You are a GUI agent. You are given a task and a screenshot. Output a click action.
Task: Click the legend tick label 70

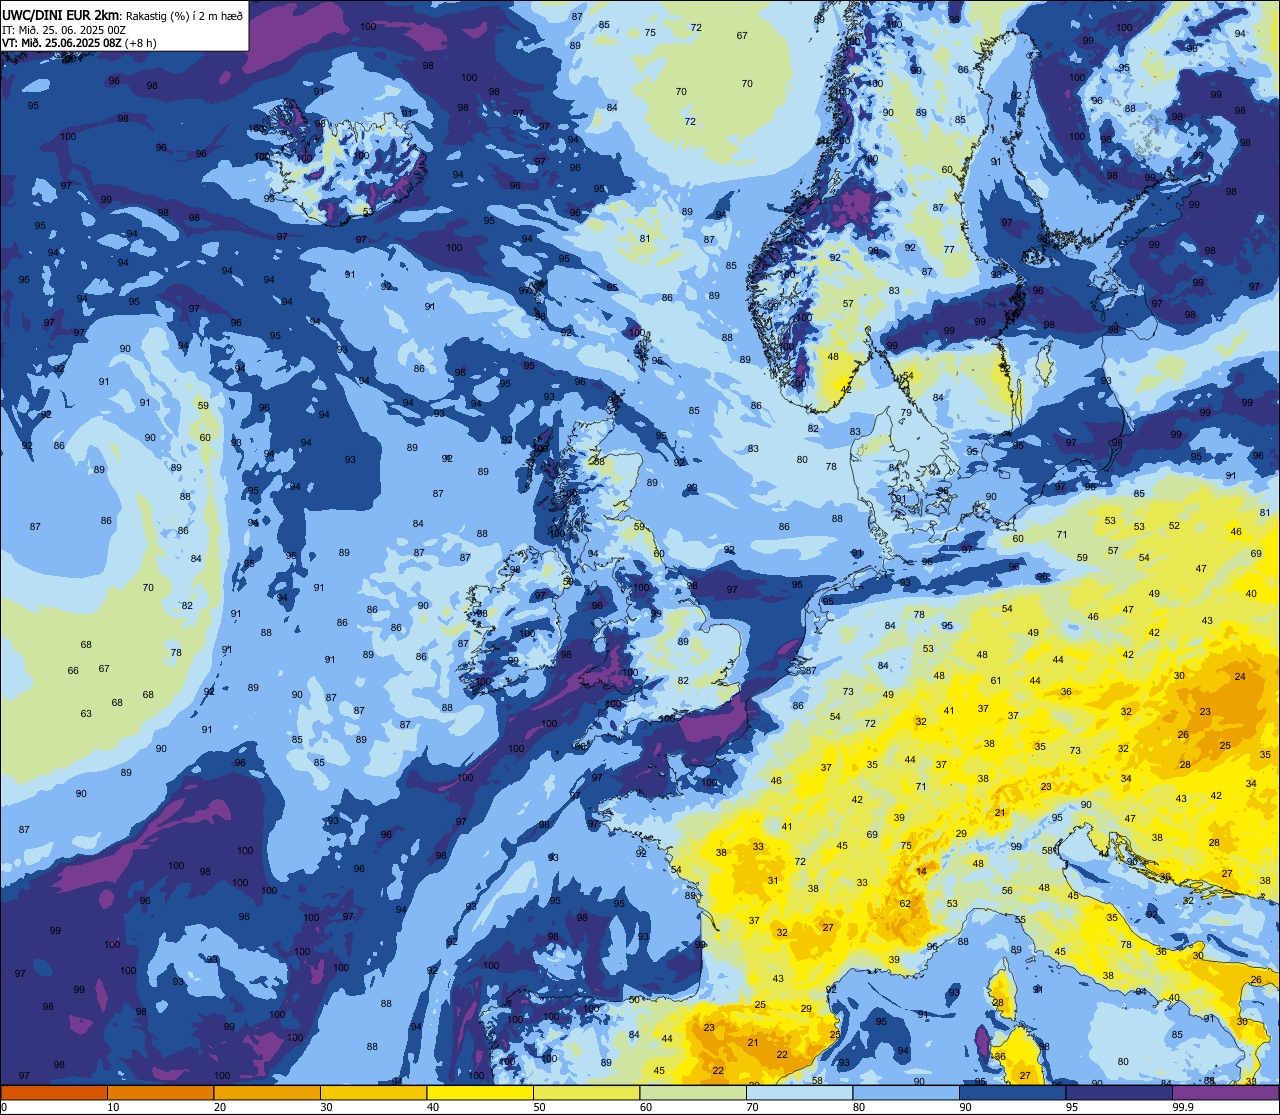tap(752, 1107)
